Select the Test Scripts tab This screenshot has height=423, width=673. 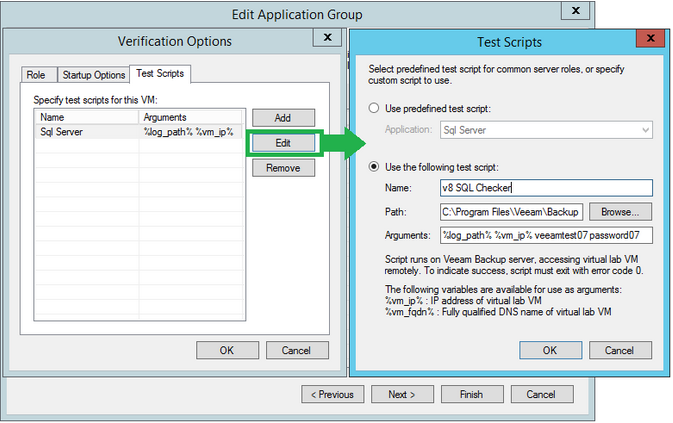(161, 74)
